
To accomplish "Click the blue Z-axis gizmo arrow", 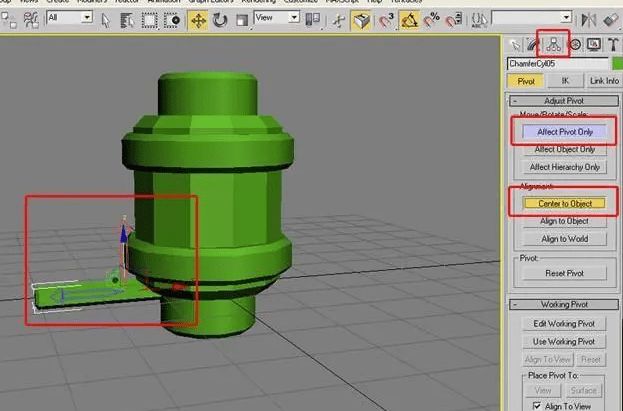I will (124, 233).
